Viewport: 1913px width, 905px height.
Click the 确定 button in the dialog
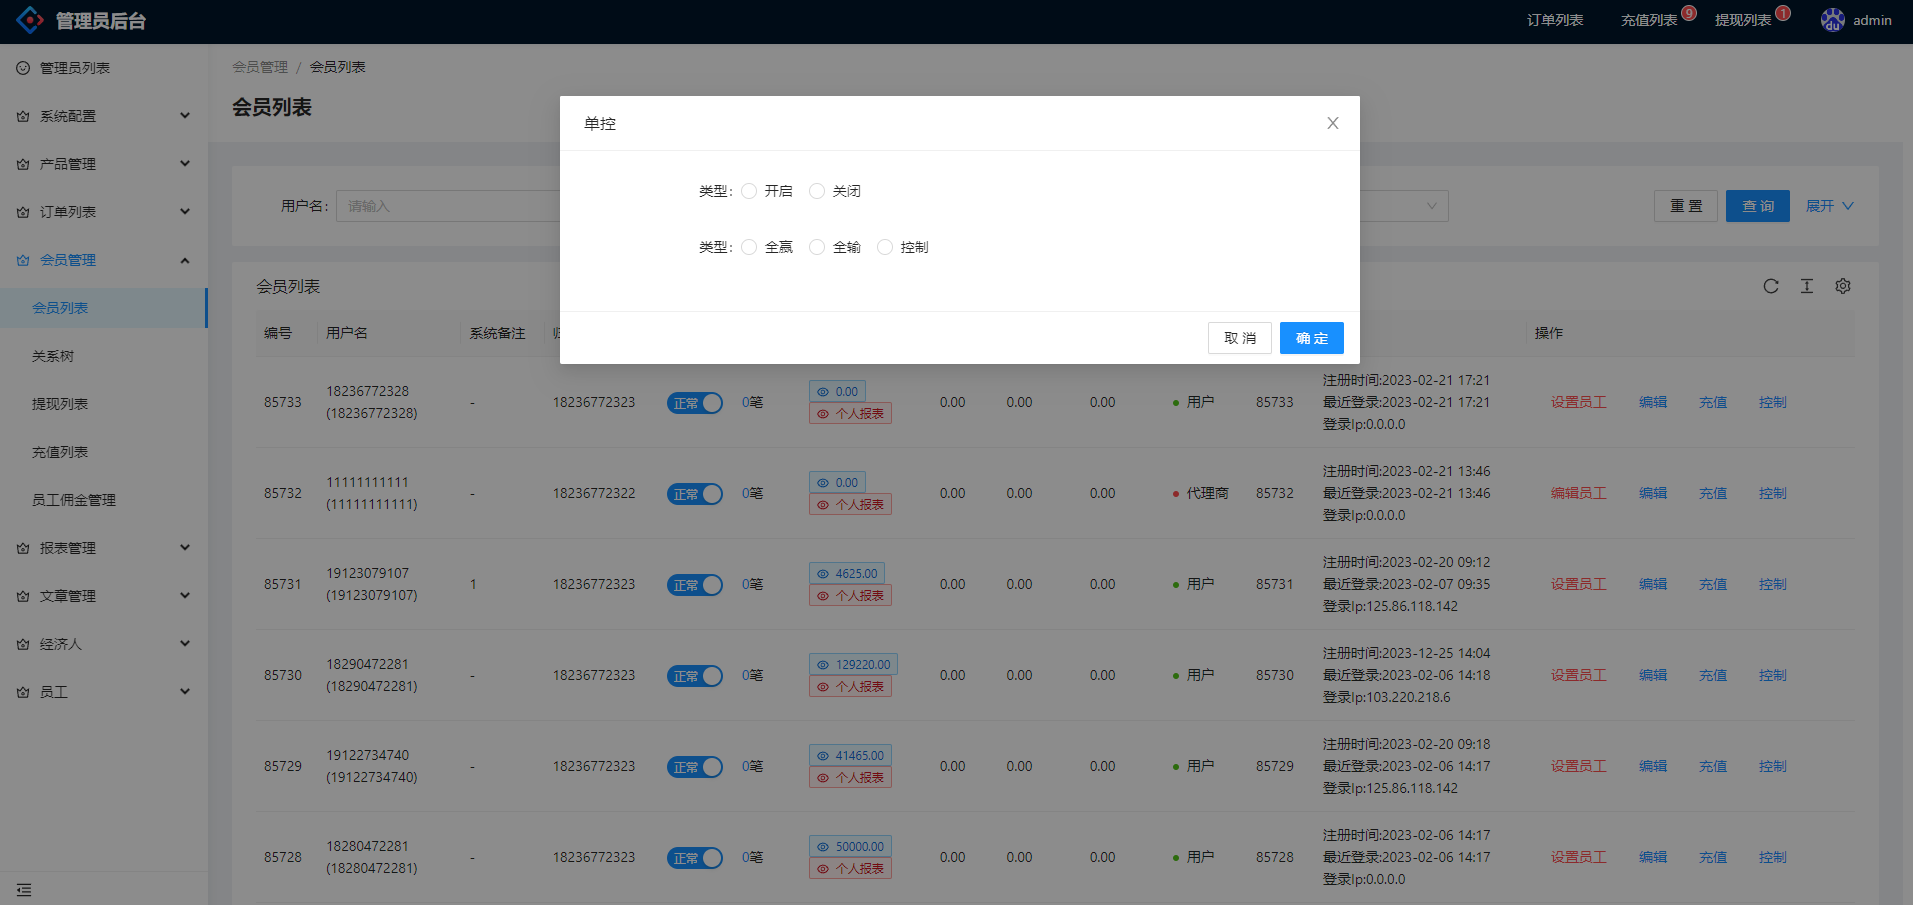point(1311,338)
